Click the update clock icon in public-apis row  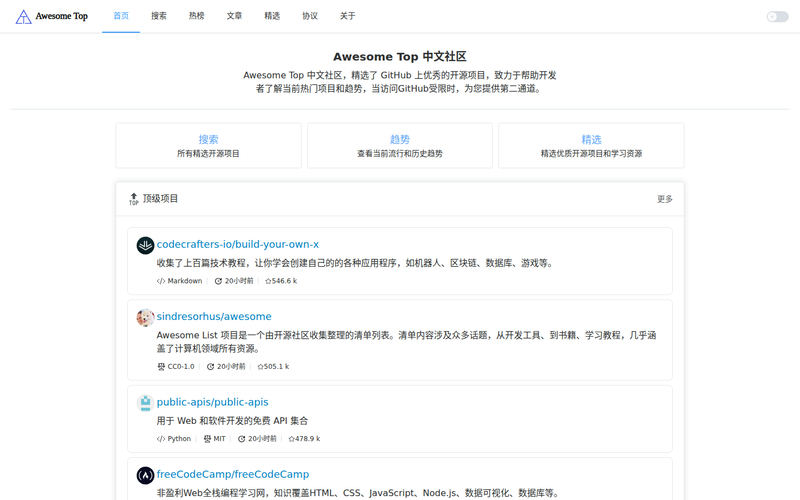click(x=241, y=439)
